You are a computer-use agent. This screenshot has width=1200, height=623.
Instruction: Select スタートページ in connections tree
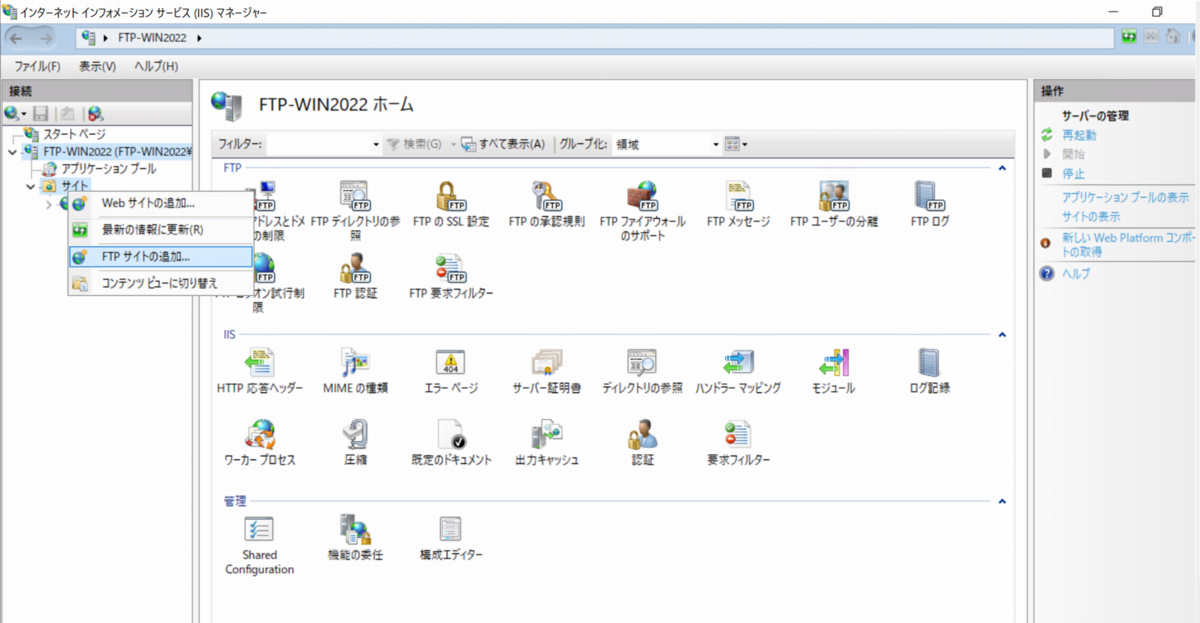pyautogui.click(x=73, y=134)
